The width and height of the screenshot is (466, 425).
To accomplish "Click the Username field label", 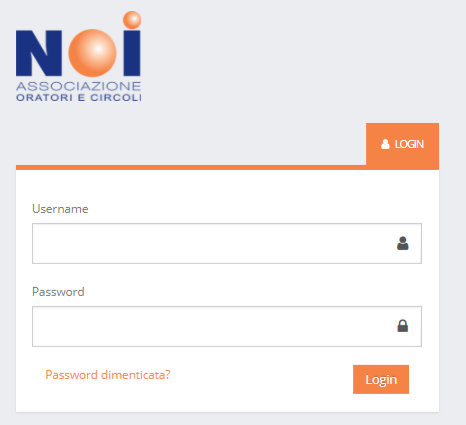I will [60, 209].
